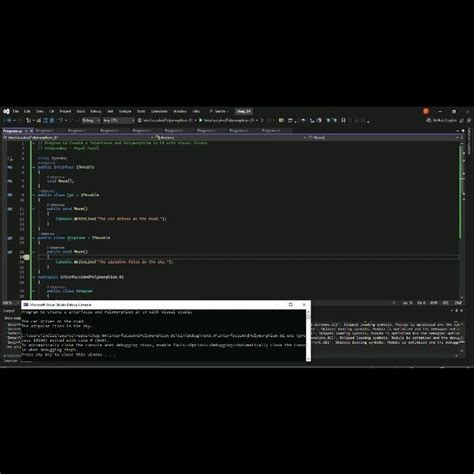Click 'Press any key to close' console text

tap(69, 355)
